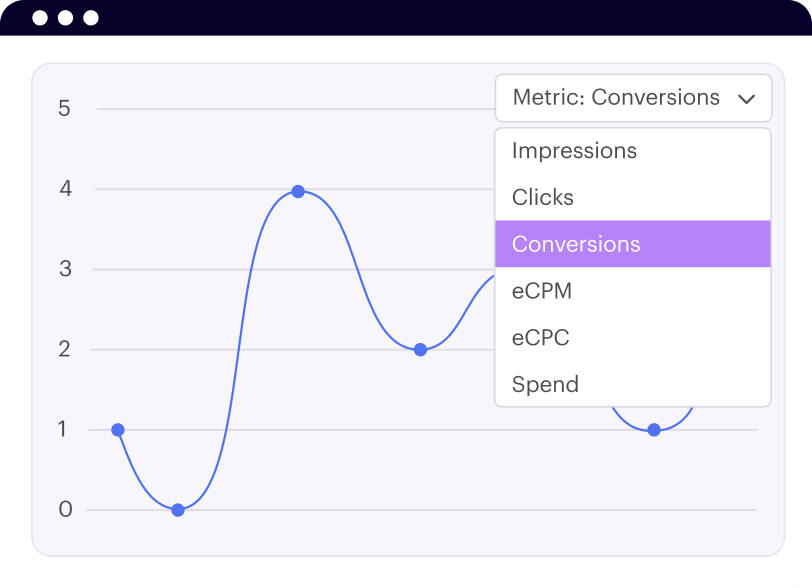Click the chevron arrow on the Metric selector
The width and height of the screenshot is (812, 588).
(x=746, y=99)
